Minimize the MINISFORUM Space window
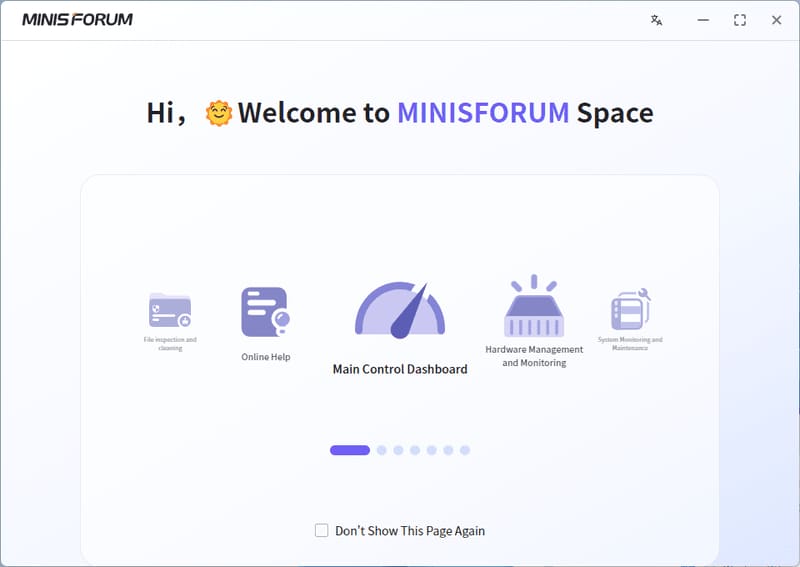The width and height of the screenshot is (800, 567). click(703, 20)
